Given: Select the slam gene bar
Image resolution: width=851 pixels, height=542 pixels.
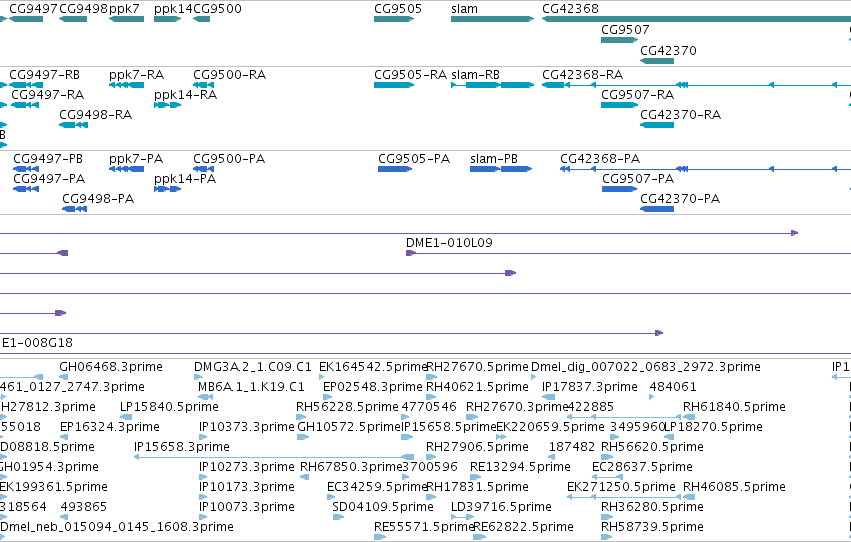Looking at the screenshot, I should (x=492, y=19).
